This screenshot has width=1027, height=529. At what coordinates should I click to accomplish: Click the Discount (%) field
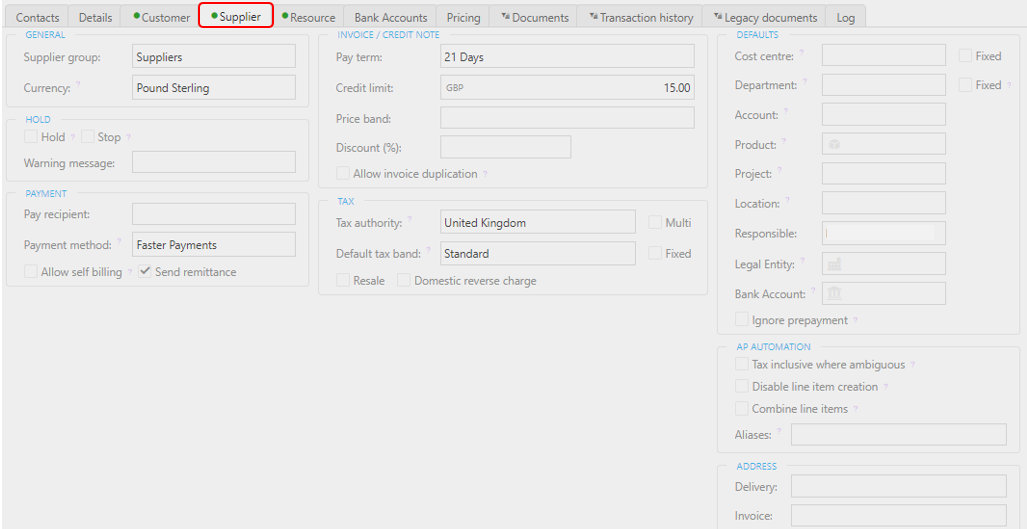pyautogui.click(x=506, y=147)
